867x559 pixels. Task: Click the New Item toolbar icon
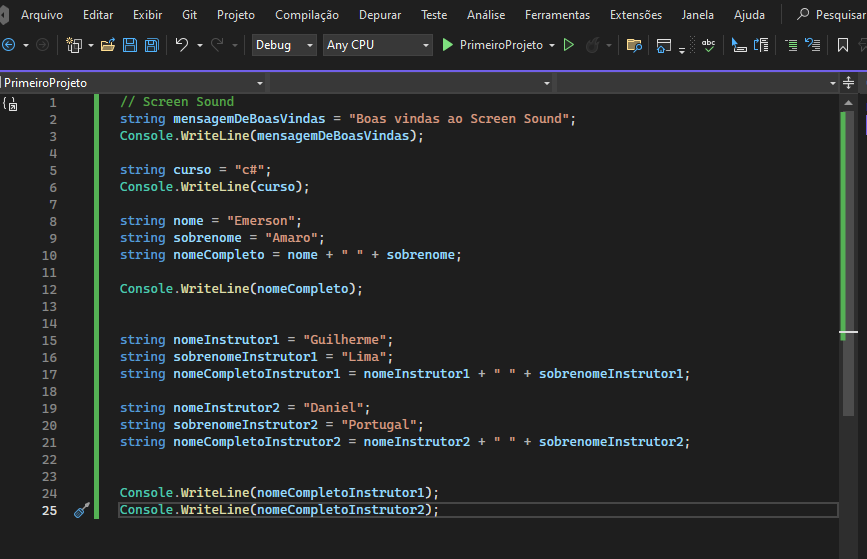point(74,45)
